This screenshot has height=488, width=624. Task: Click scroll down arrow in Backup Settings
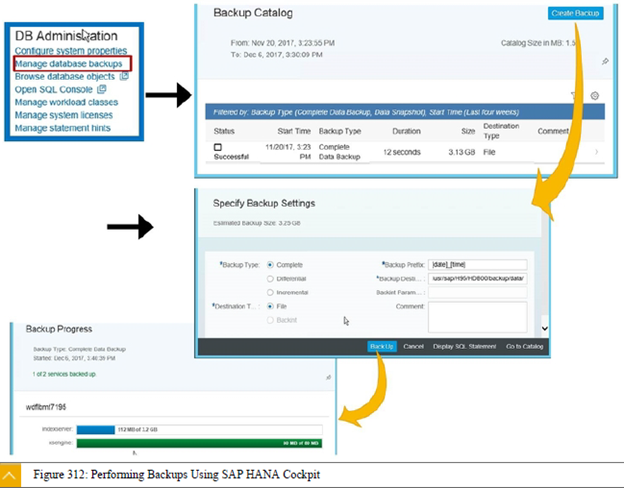[x=545, y=328]
